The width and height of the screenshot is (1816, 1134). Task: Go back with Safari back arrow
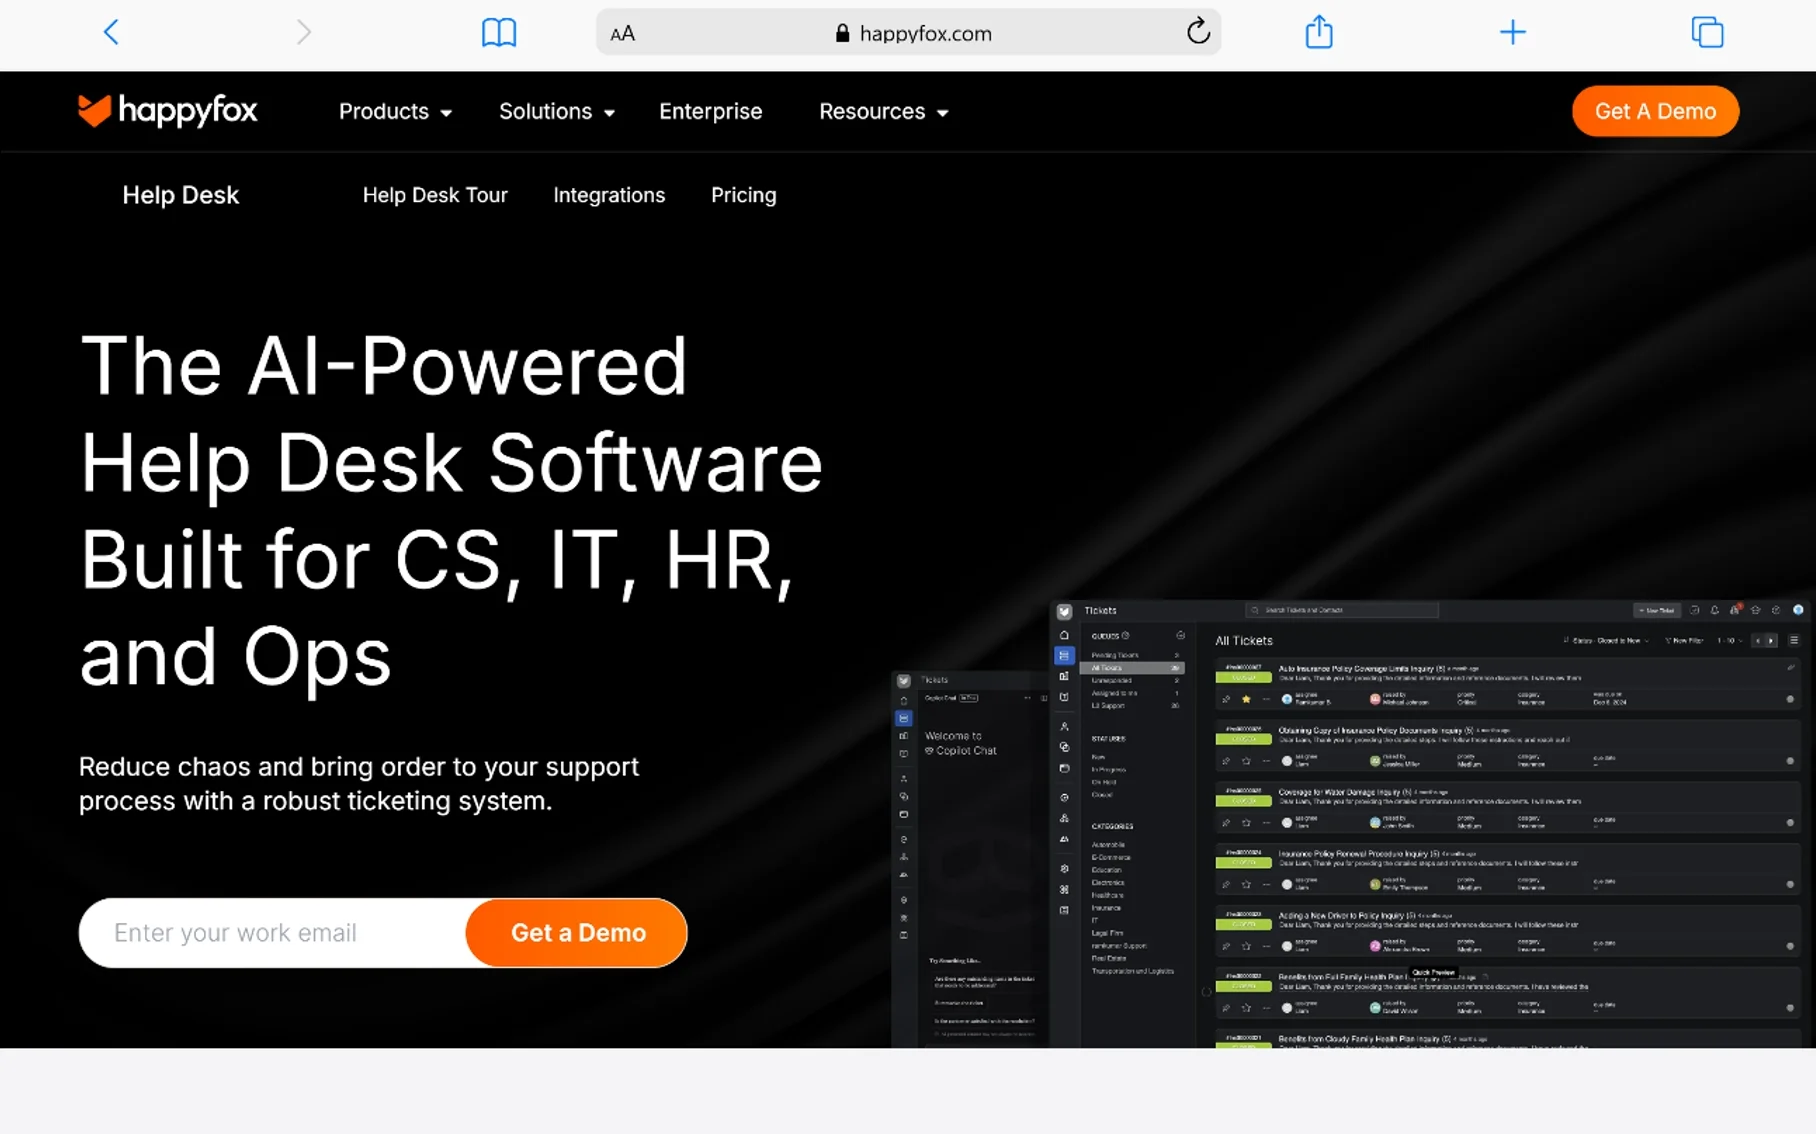coord(111,32)
